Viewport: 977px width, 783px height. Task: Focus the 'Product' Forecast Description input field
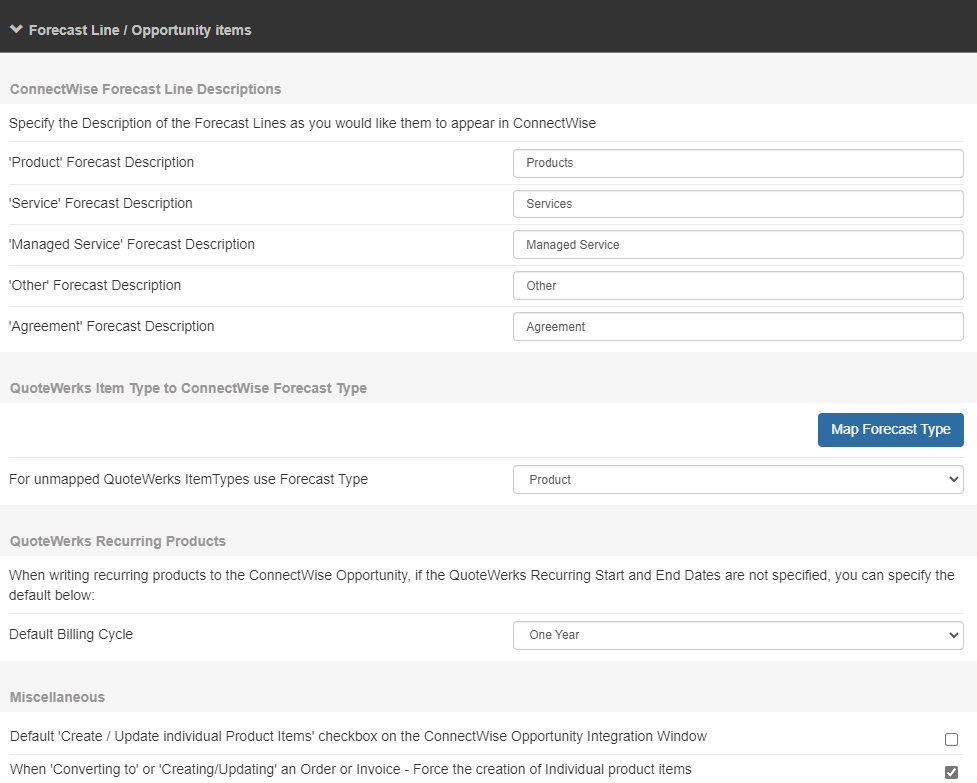click(x=737, y=163)
